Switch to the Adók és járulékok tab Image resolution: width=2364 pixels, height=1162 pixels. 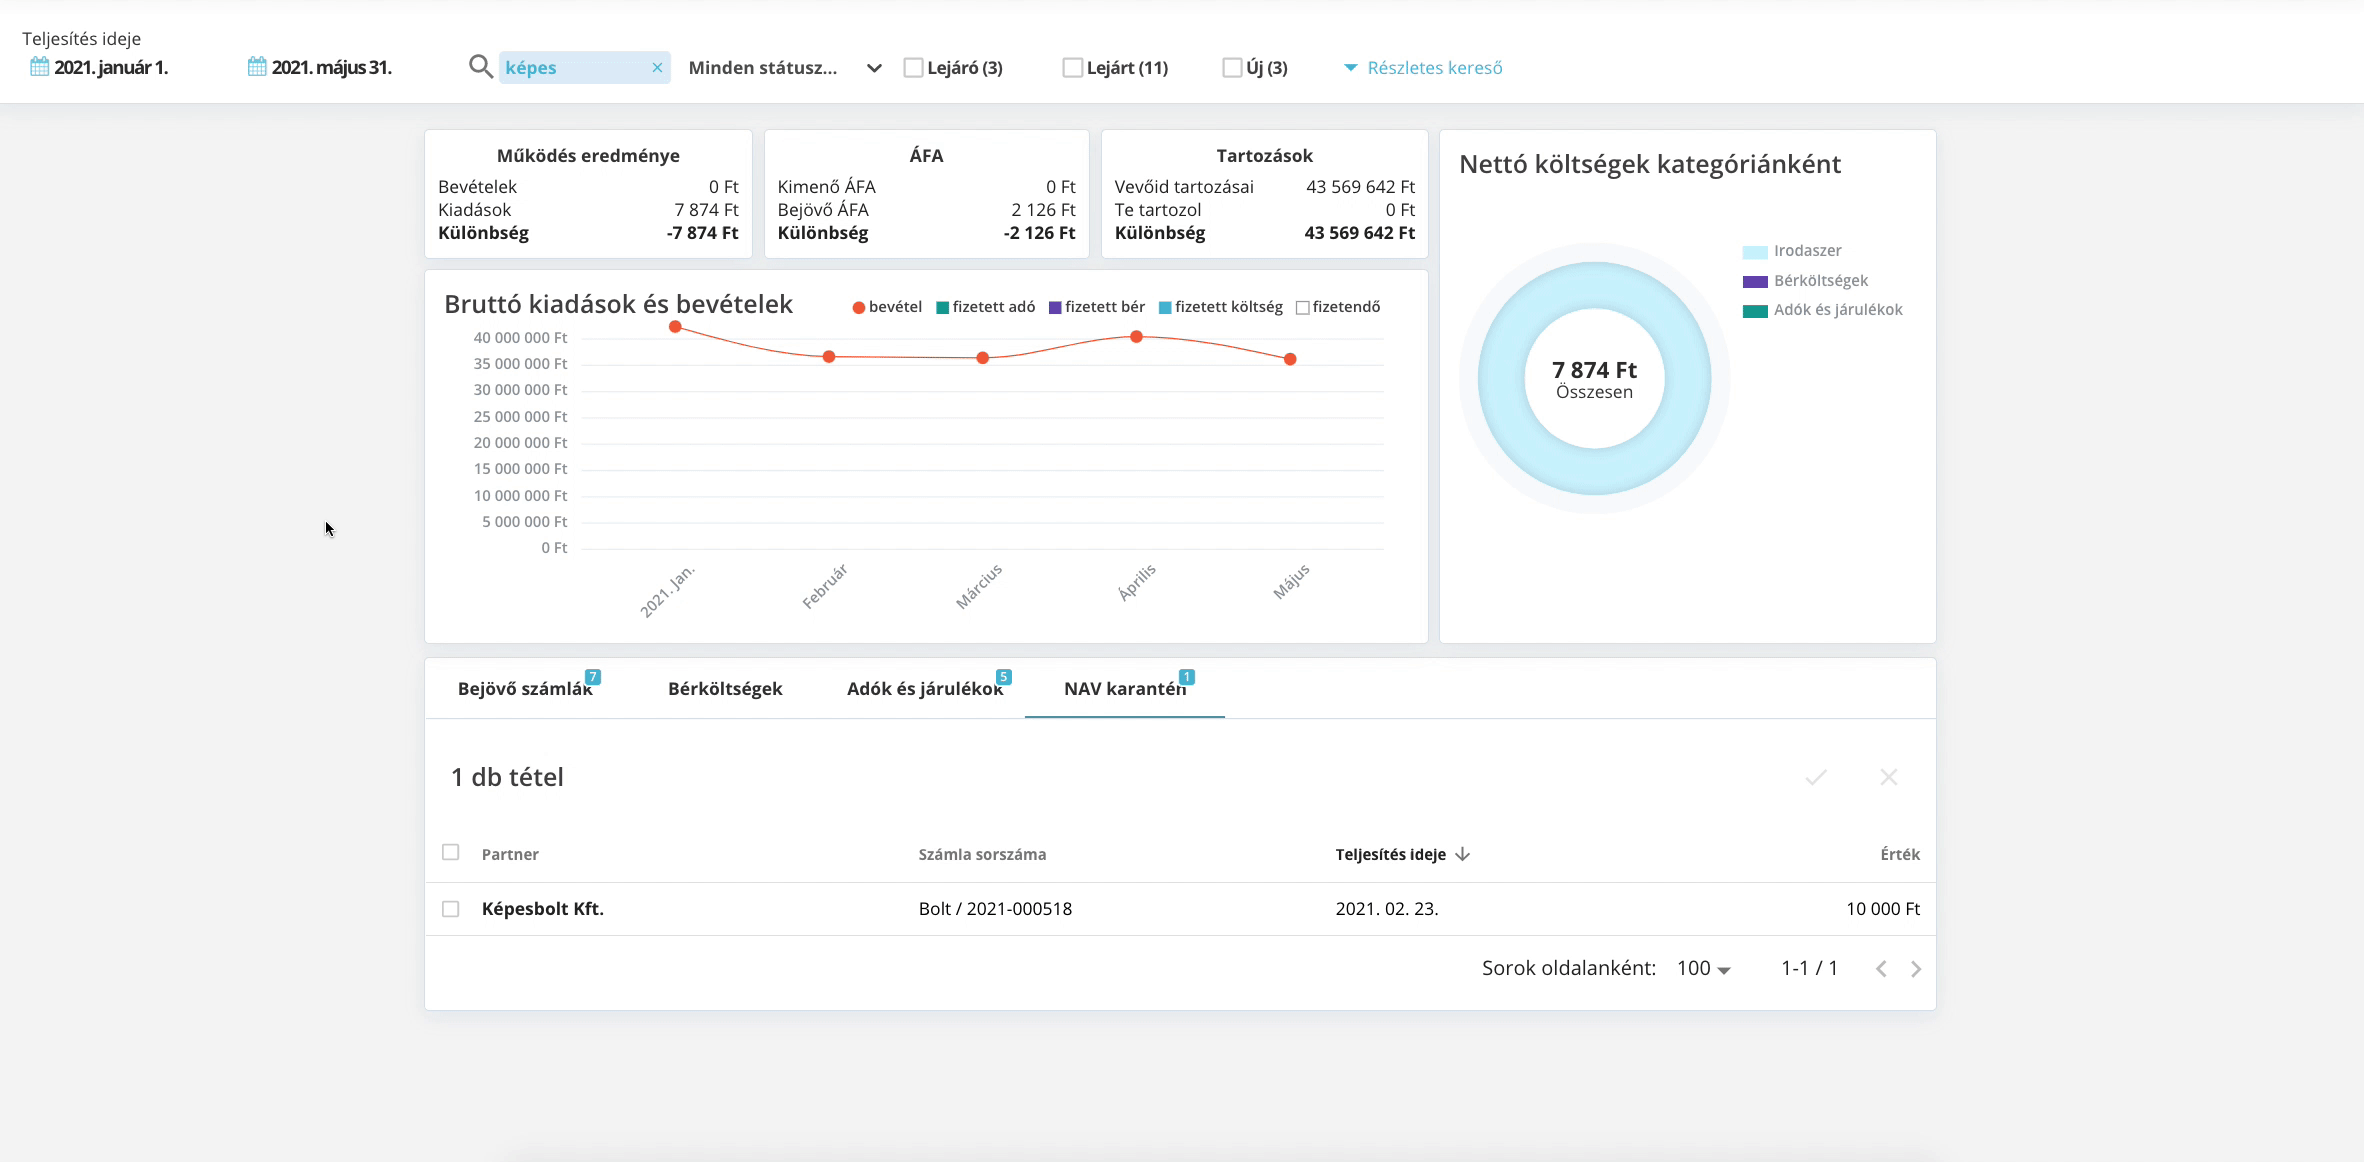(x=925, y=688)
